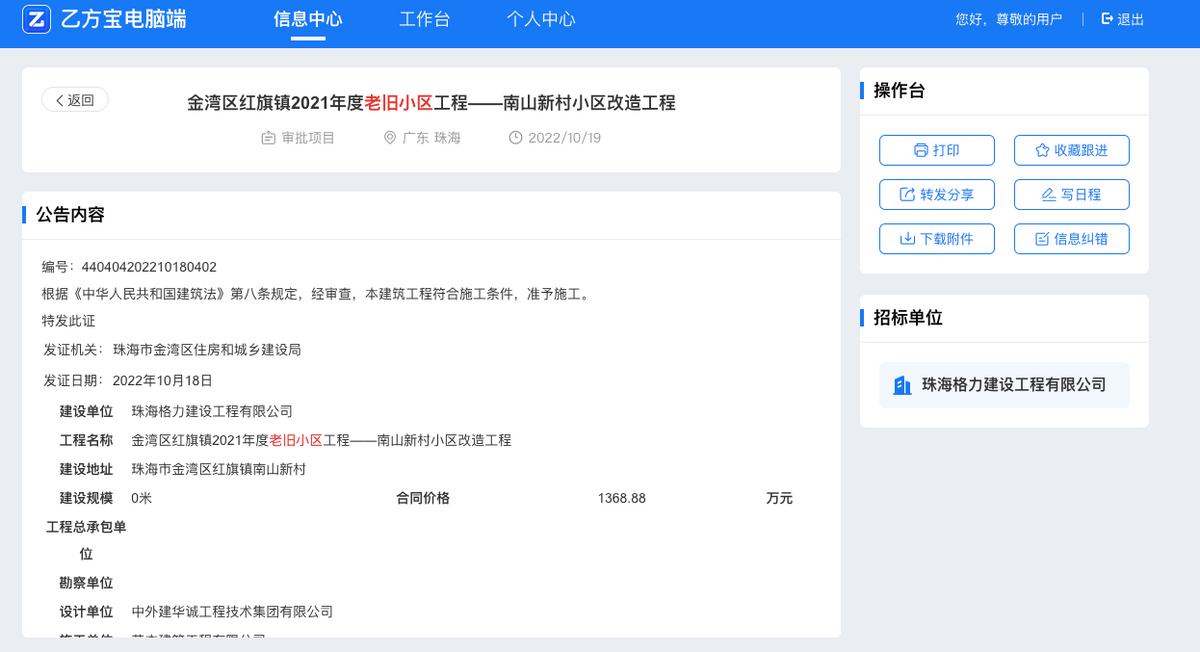Click the date 2022/10/19
The width and height of the screenshot is (1200, 652).
click(x=564, y=138)
